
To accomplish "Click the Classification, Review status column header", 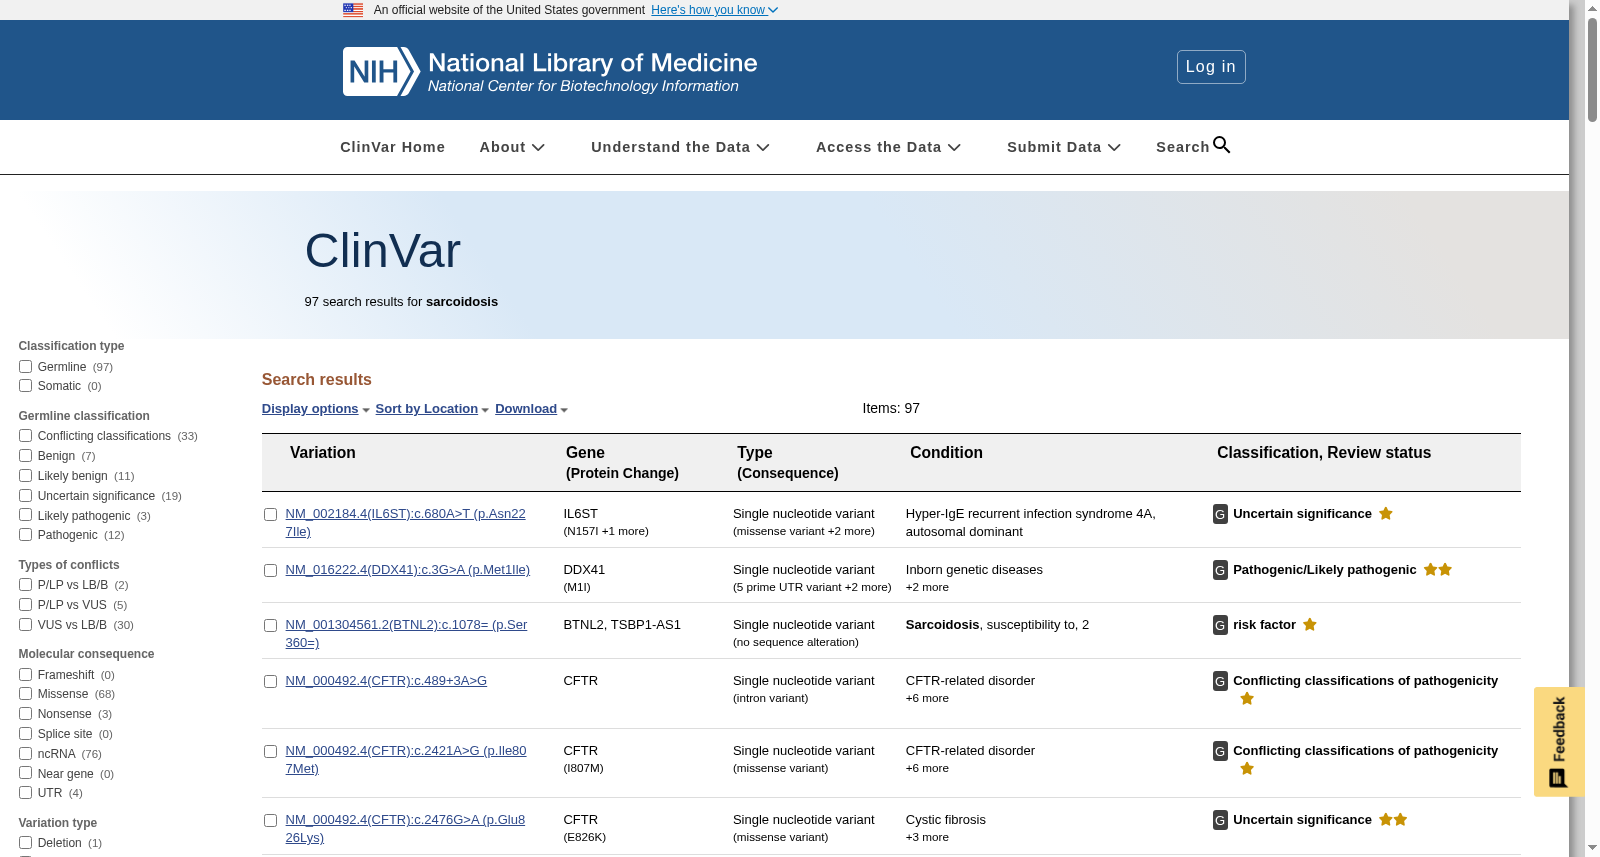I will (x=1324, y=453).
